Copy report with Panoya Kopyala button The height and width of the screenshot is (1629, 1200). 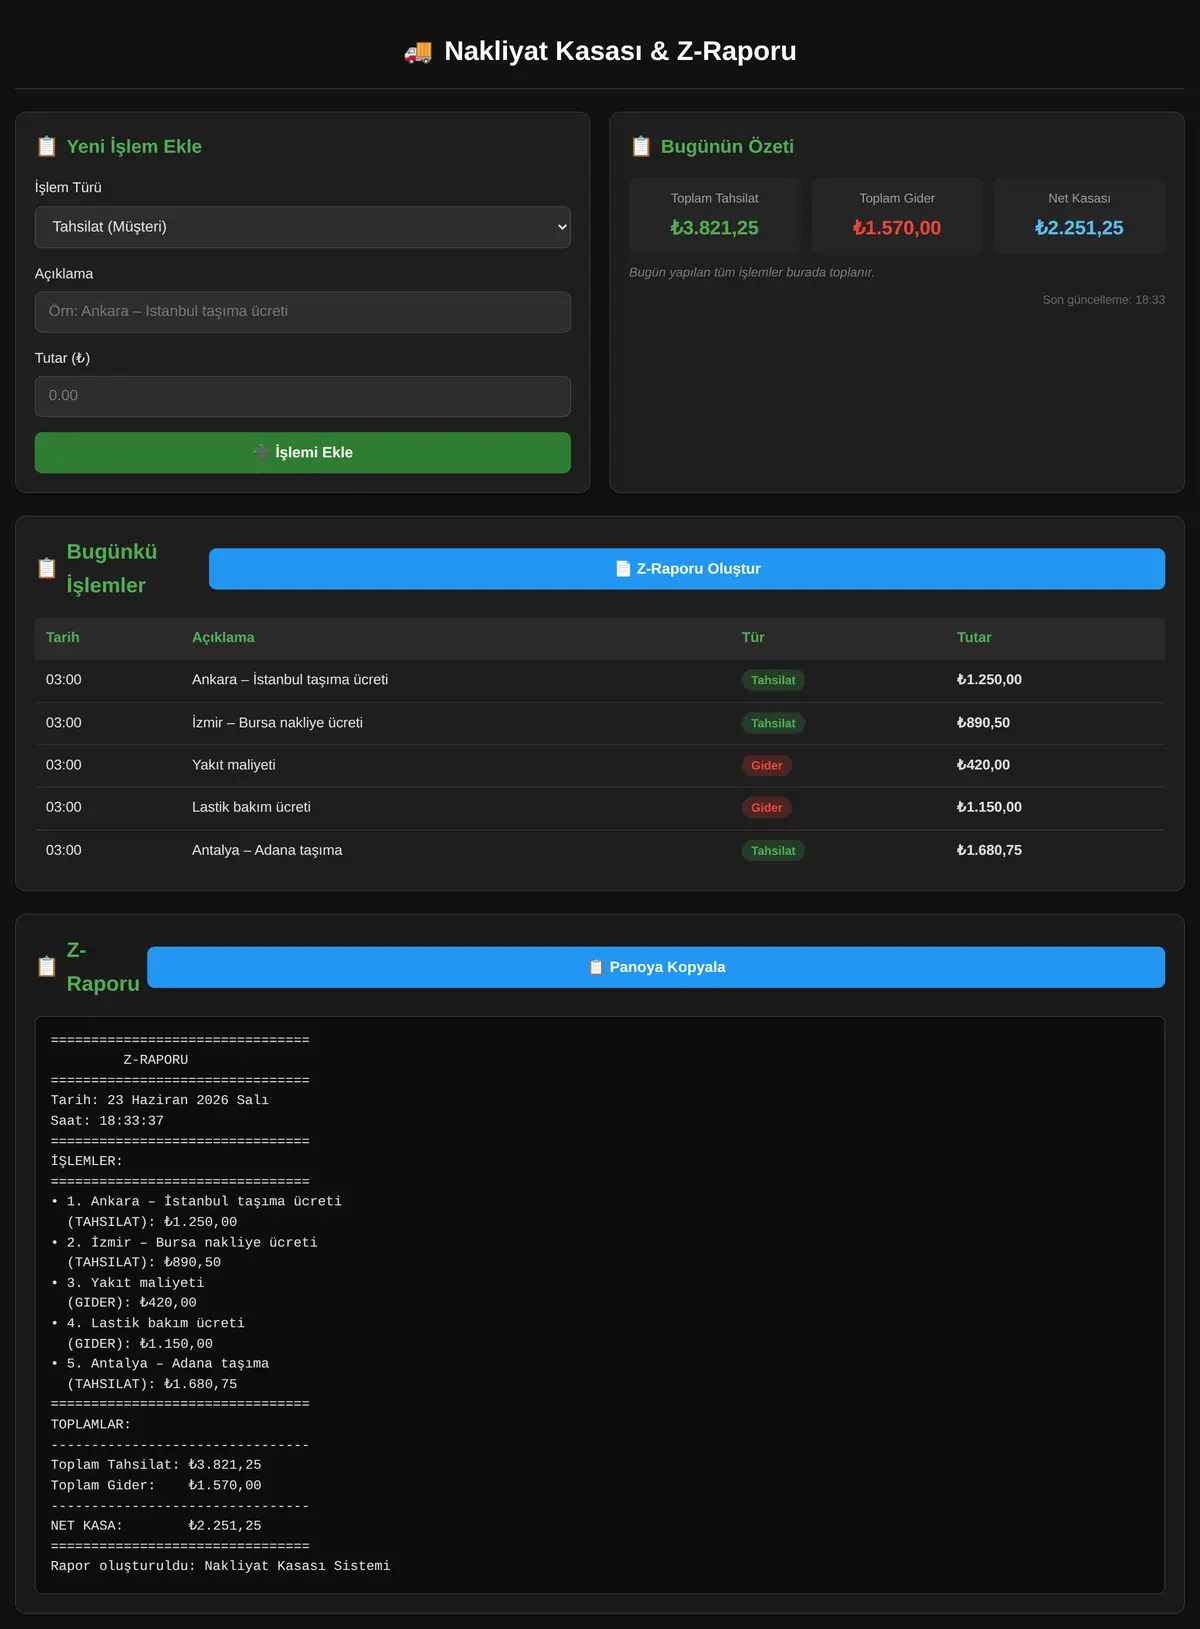(656, 967)
